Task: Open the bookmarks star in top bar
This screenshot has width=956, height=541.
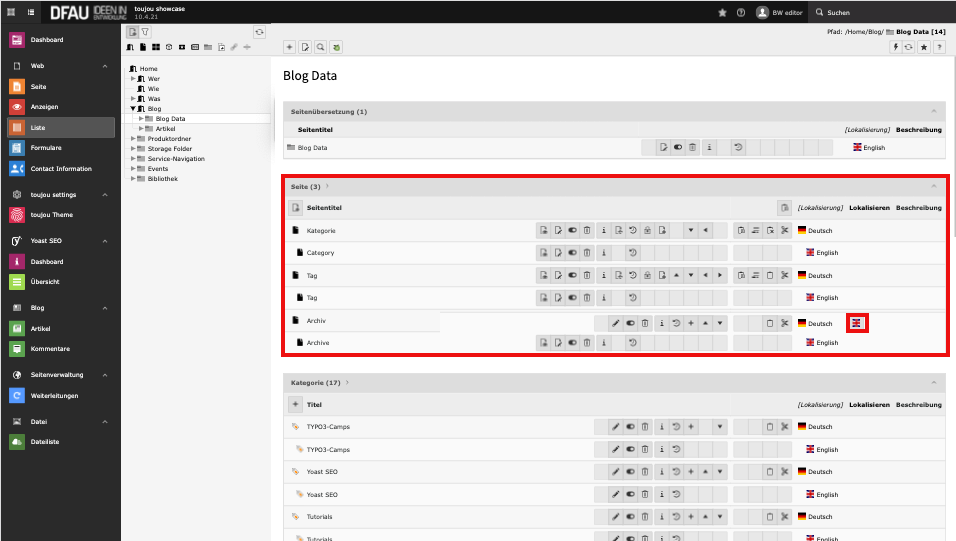Action: (722, 13)
